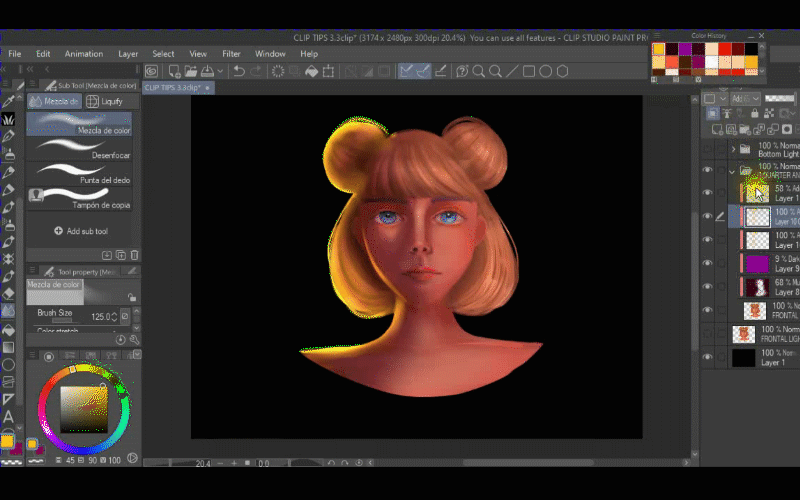Toggle visibility of the 9% purple layer
800x500 pixels.
tap(708, 263)
